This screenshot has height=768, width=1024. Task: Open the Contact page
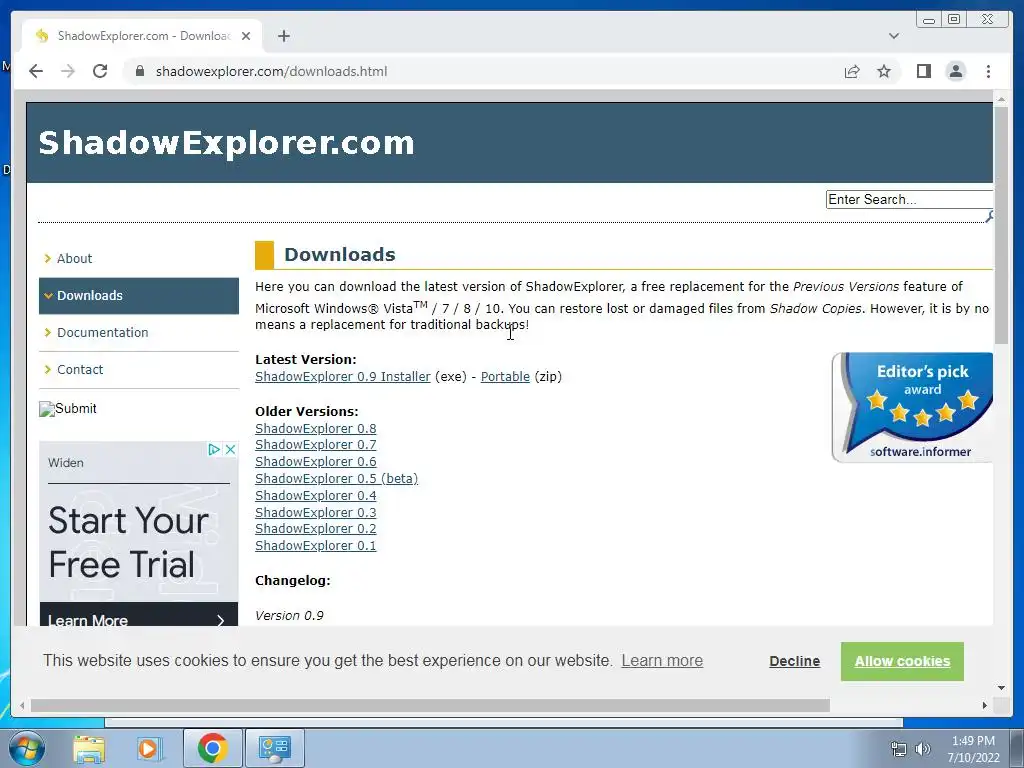(x=80, y=370)
